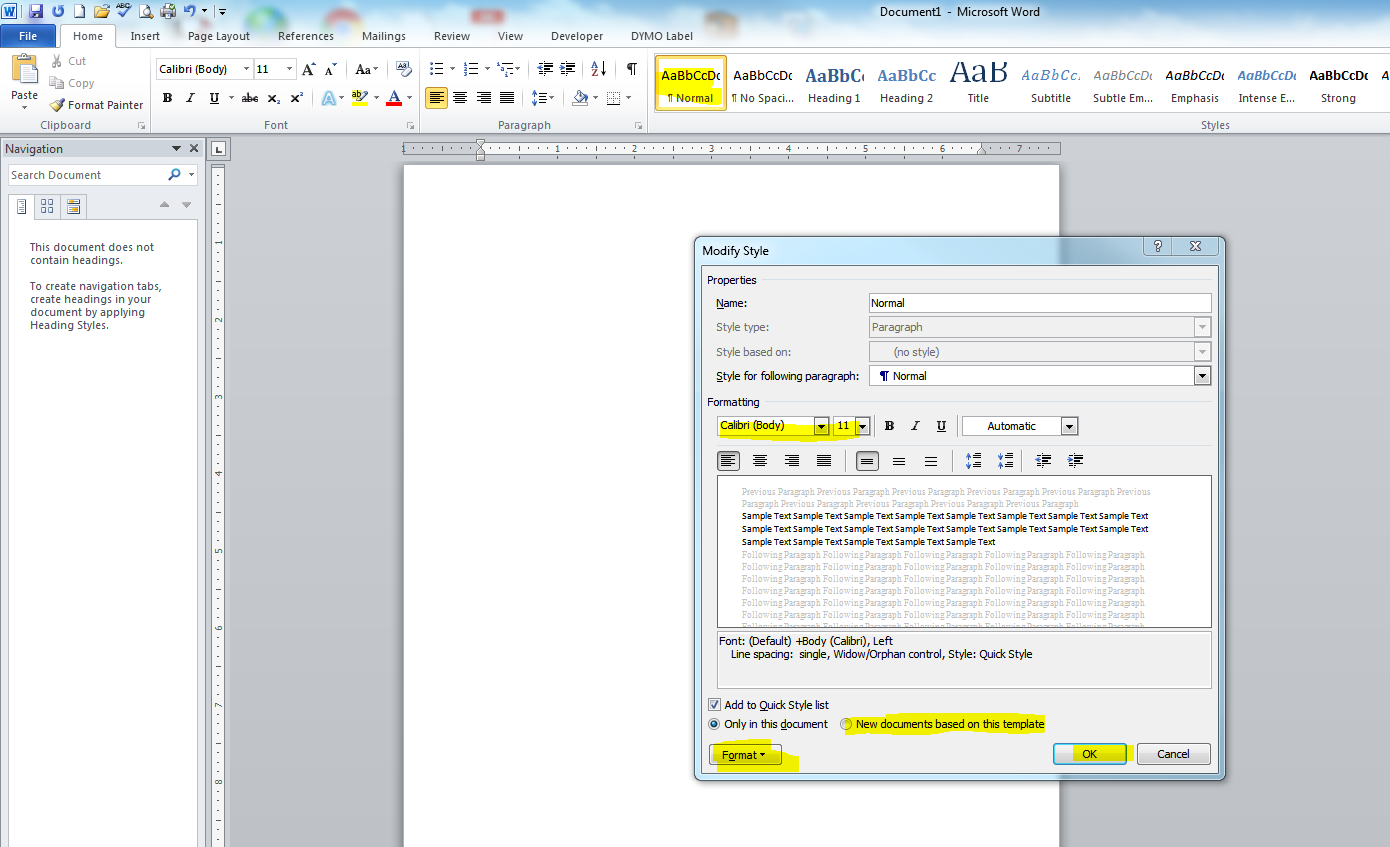Click Underline in the Modify Style dialog
Viewport: 1390px width, 847px height.
(941, 426)
